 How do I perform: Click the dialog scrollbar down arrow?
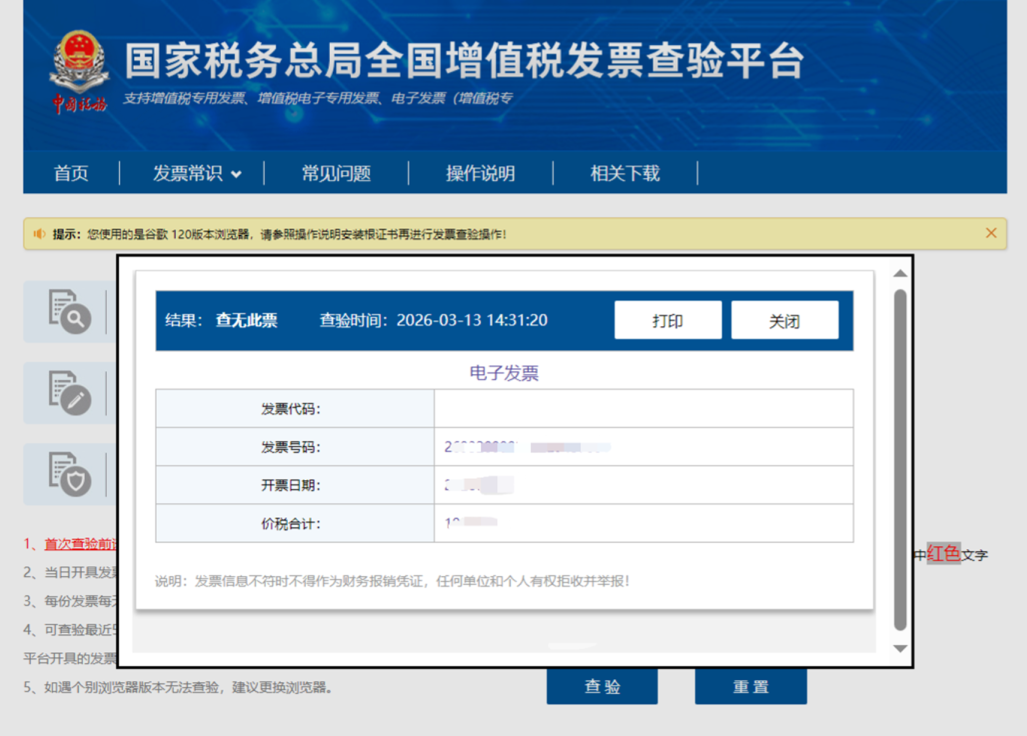click(x=901, y=648)
